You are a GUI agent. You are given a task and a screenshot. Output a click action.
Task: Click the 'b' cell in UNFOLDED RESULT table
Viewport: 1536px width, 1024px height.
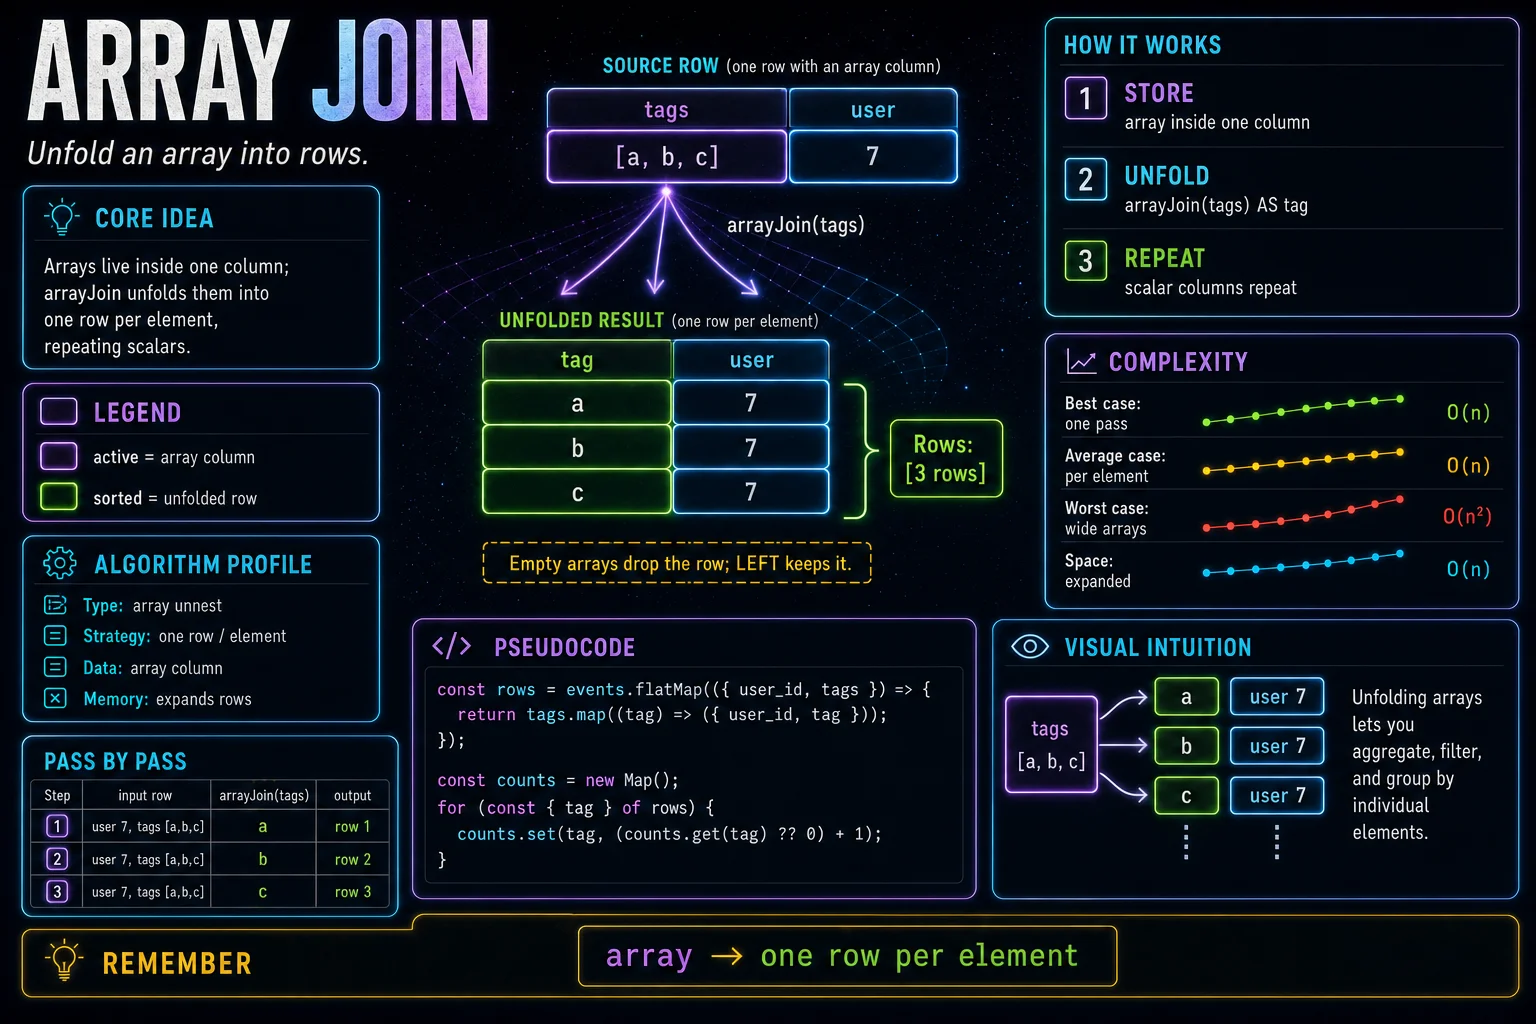[x=577, y=448]
